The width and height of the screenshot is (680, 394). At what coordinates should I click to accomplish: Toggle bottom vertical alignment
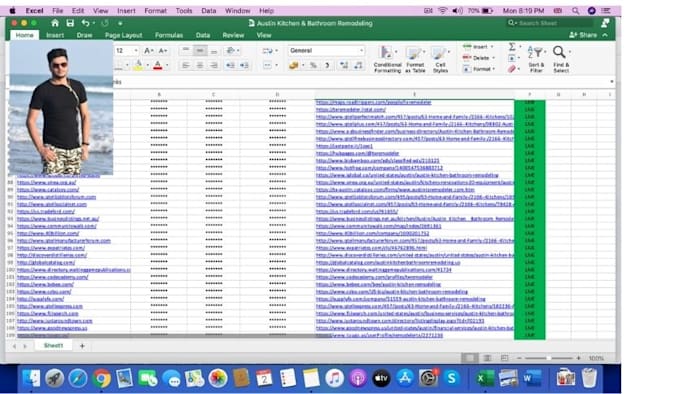(214, 51)
